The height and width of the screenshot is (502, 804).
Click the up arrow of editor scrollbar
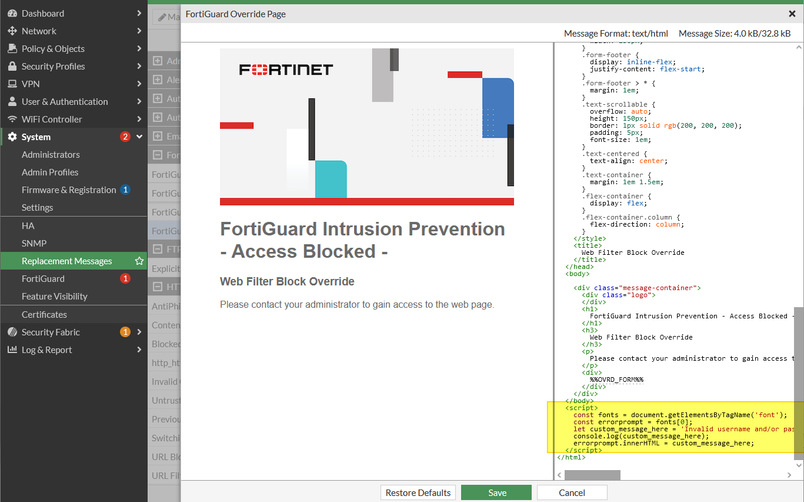click(798, 47)
